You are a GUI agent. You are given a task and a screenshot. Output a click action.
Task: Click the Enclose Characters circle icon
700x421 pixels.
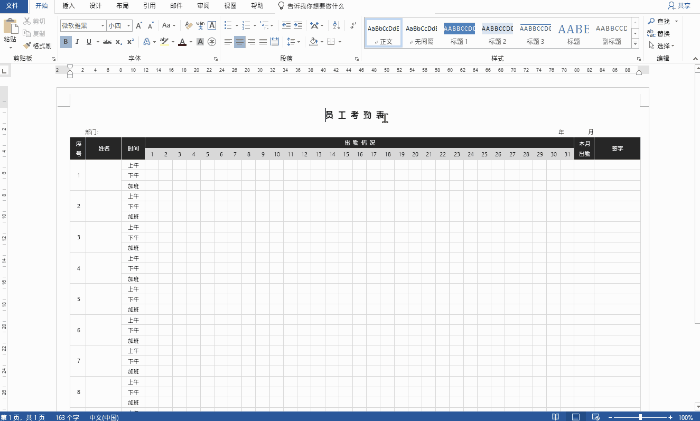pos(212,42)
